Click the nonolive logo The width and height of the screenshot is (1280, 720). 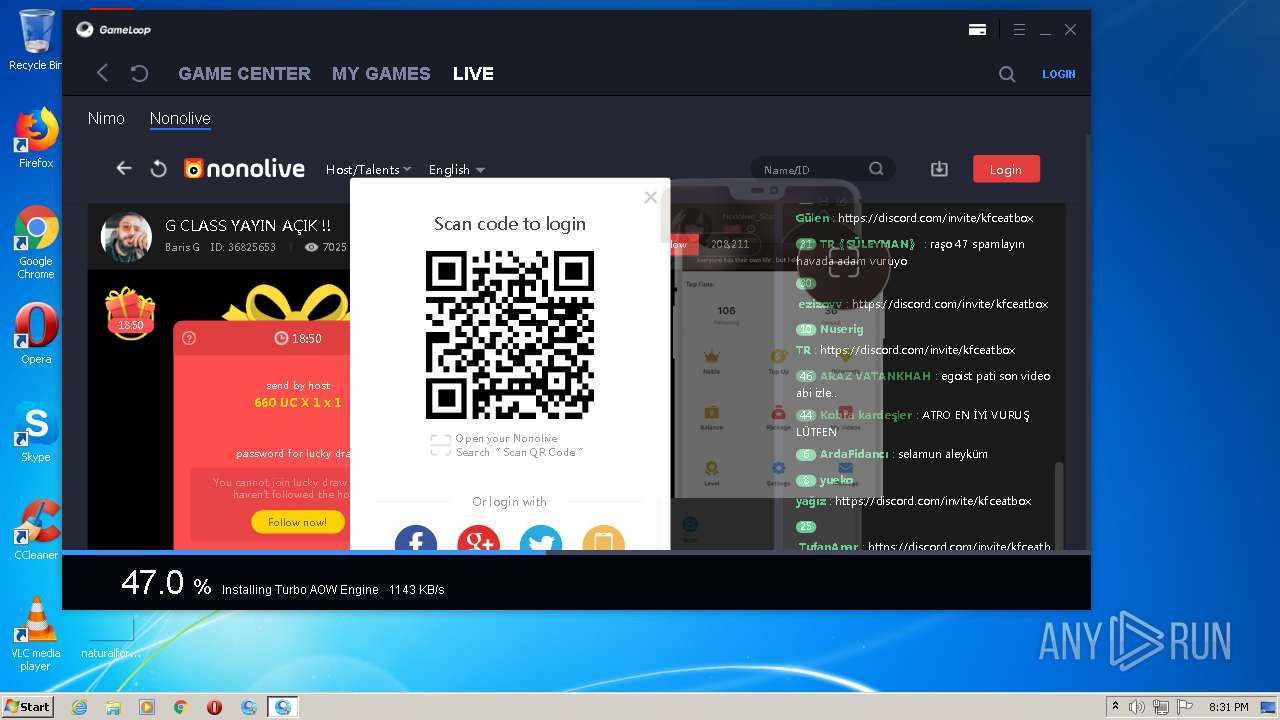(x=244, y=168)
